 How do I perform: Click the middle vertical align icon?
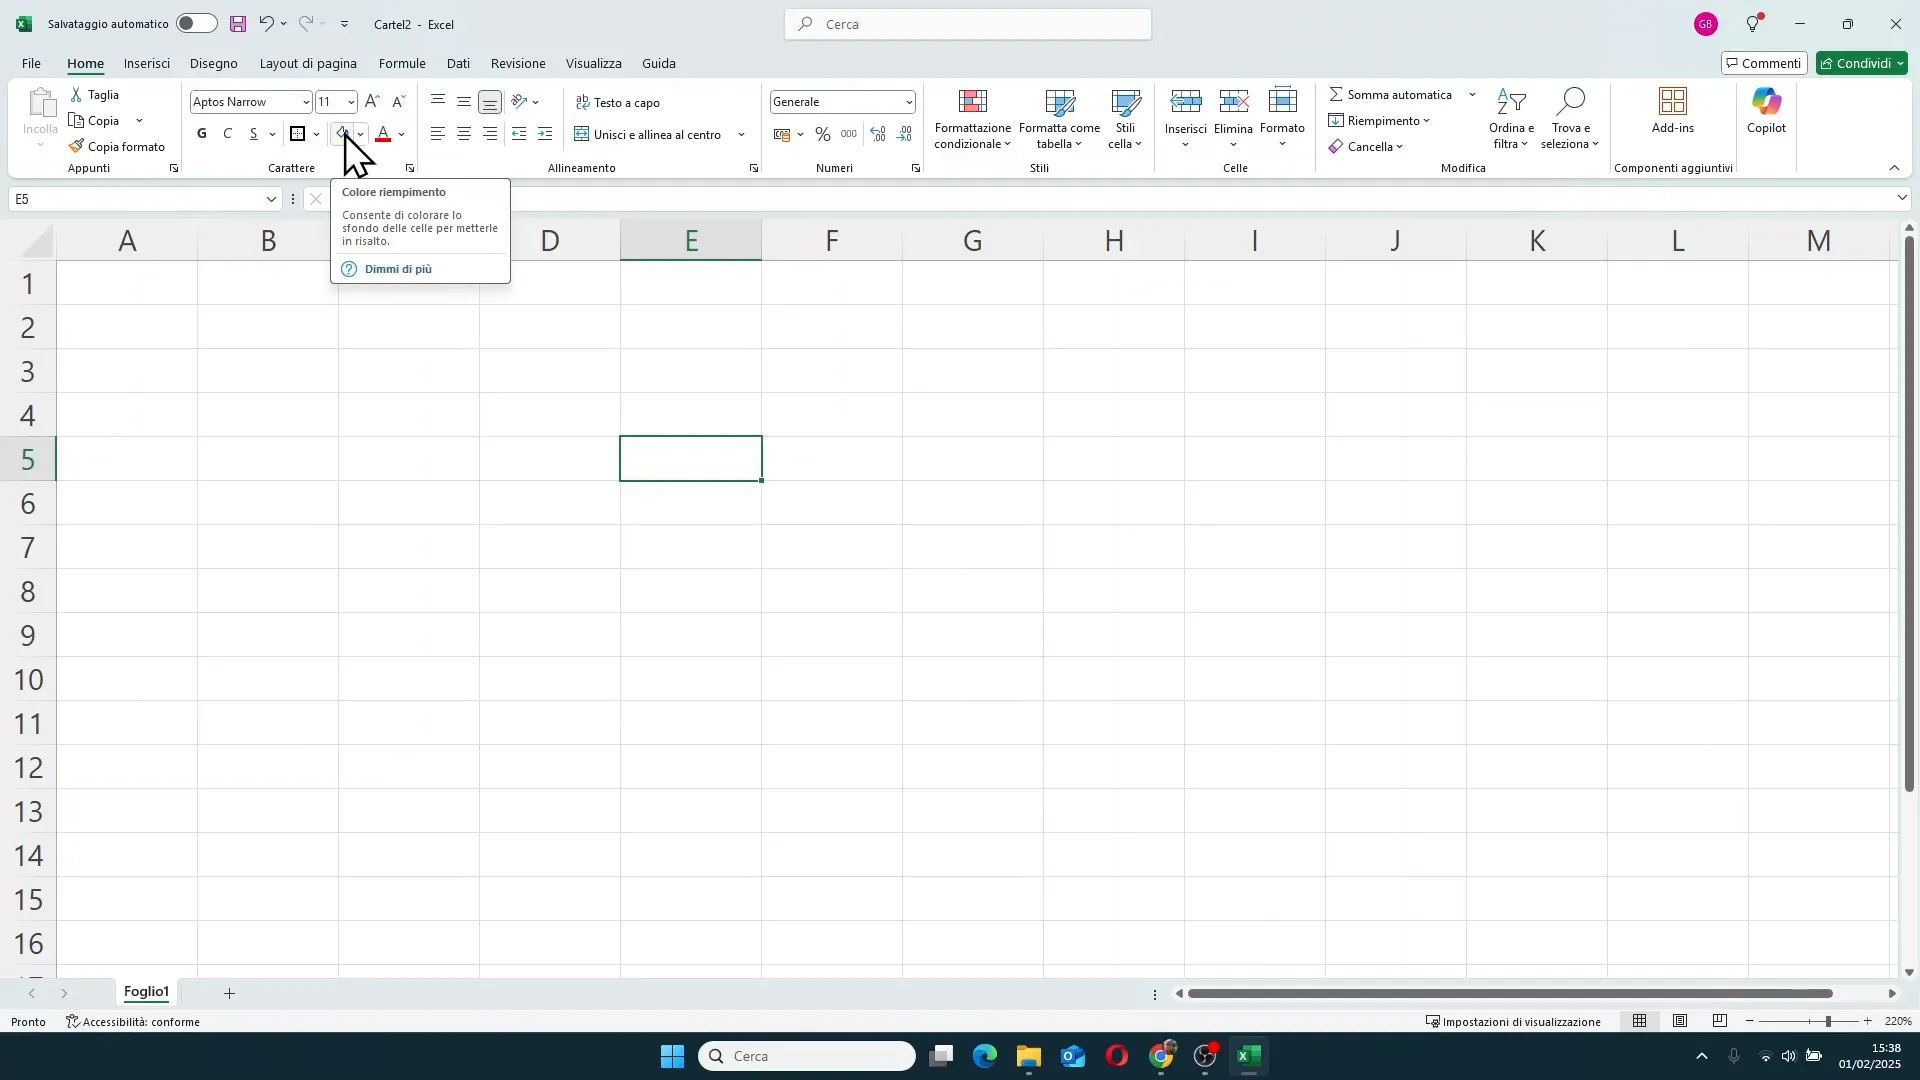[464, 102]
